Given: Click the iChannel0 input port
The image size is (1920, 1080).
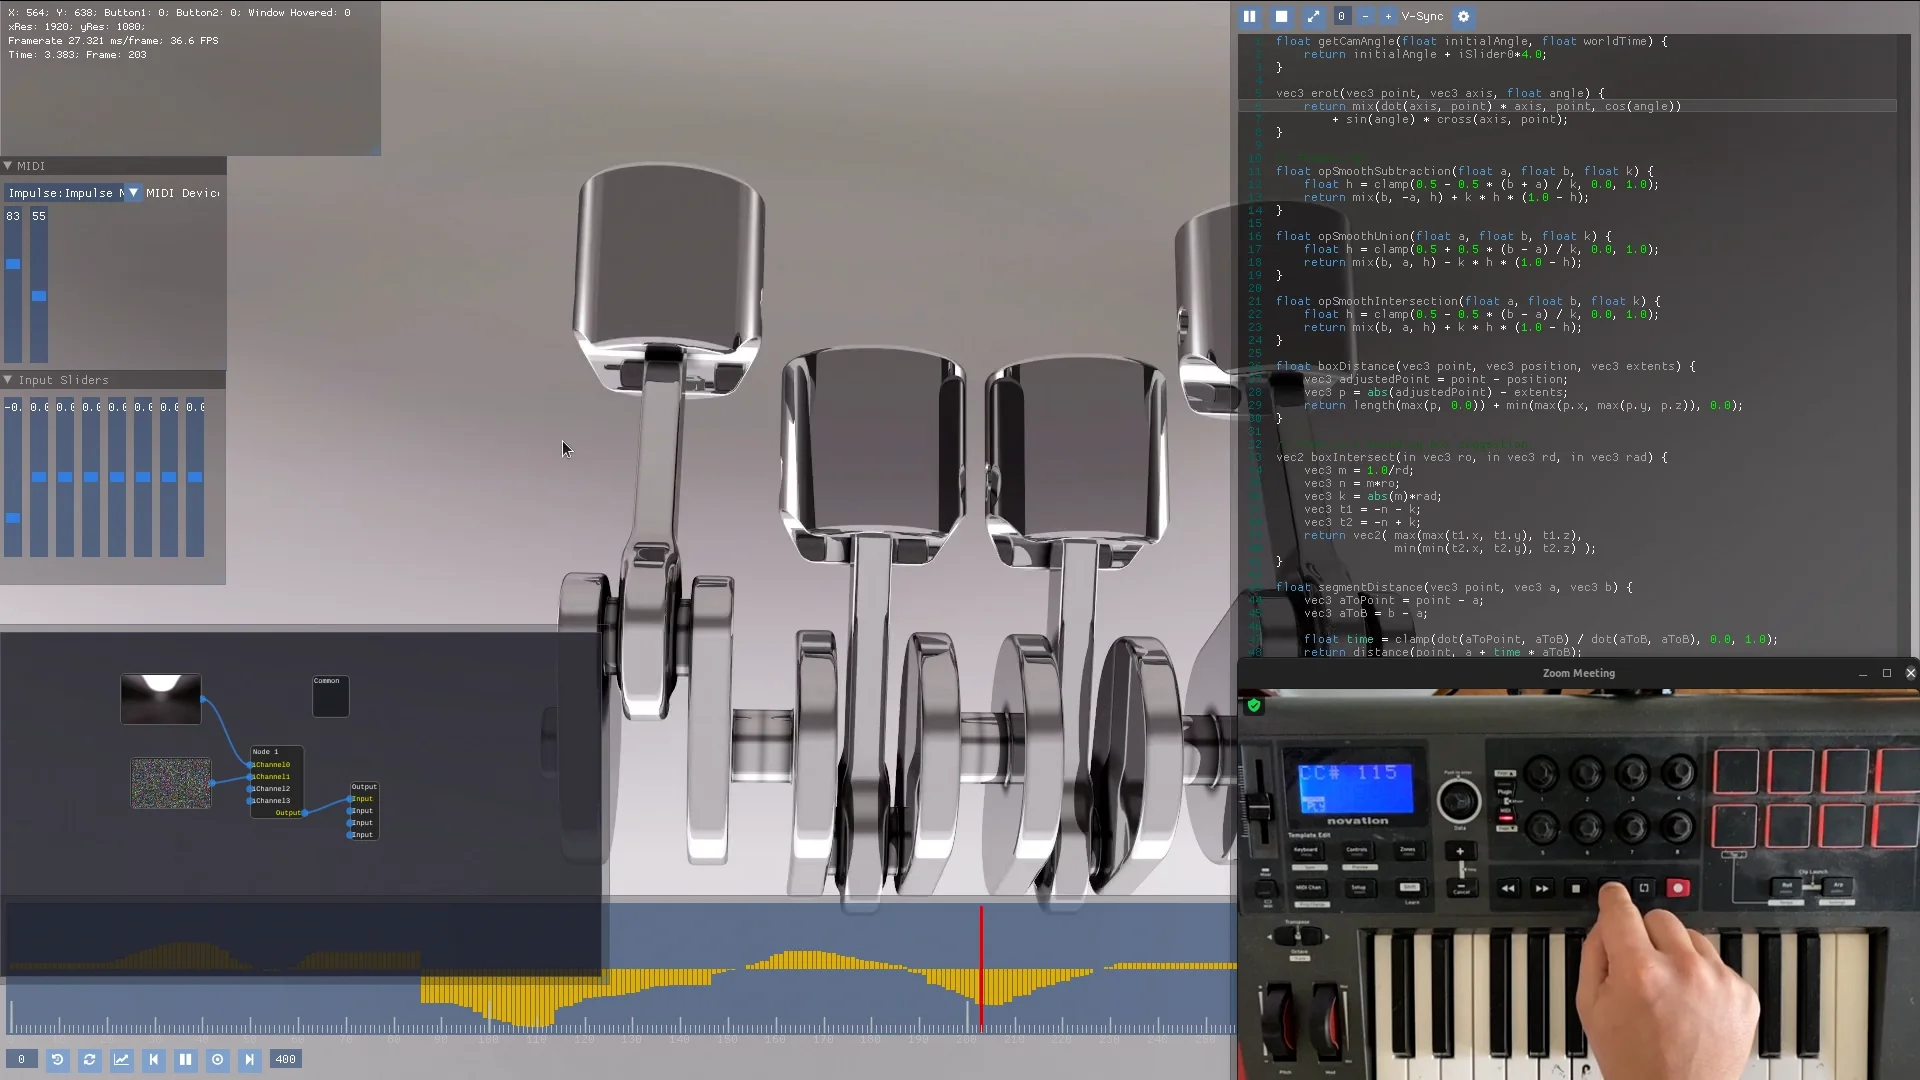Looking at the screenshot, I should 250,765.
